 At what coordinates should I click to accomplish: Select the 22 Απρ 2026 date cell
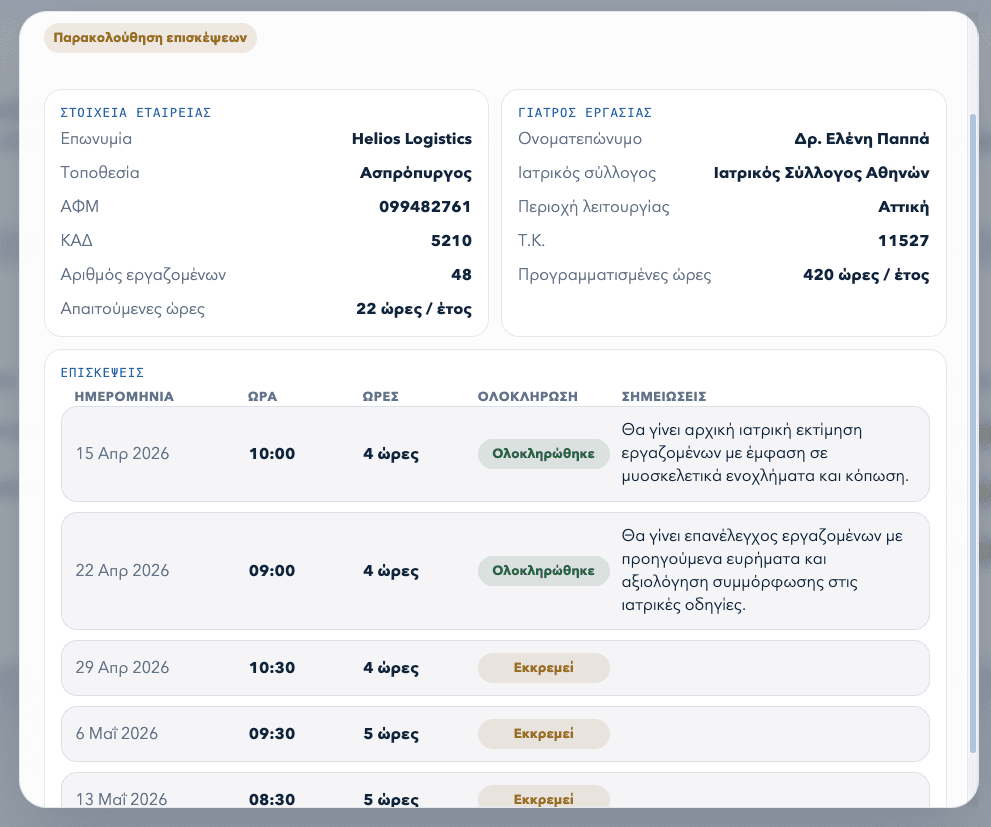click(123, 570)
